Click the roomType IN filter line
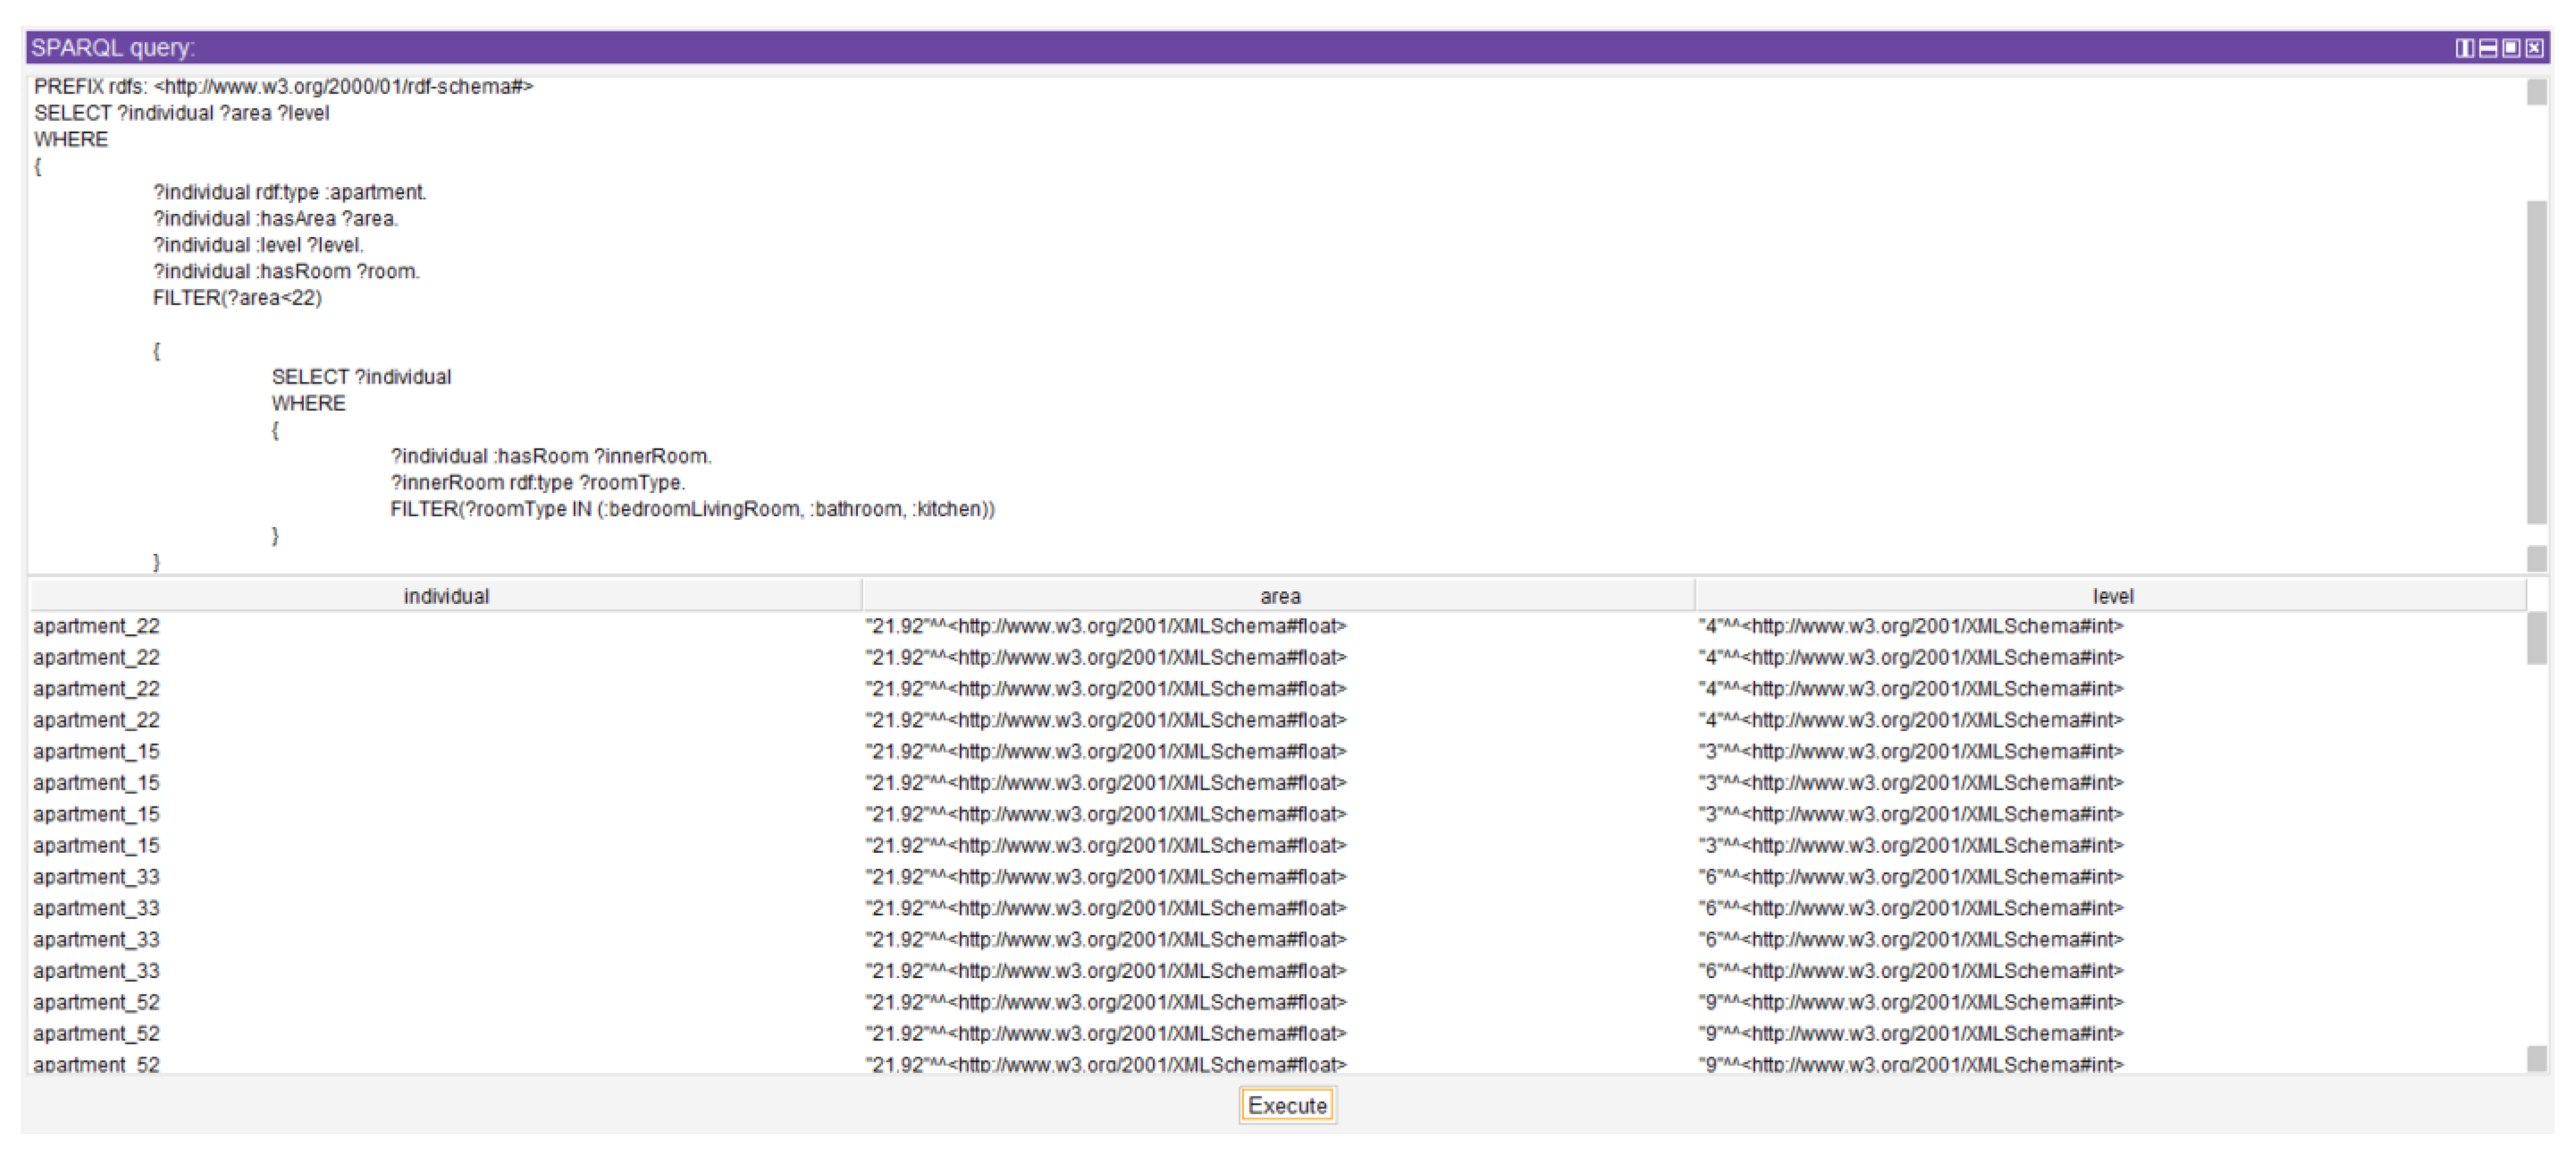Viewport: 2576px width, 1165px height. tap(692, 509)
